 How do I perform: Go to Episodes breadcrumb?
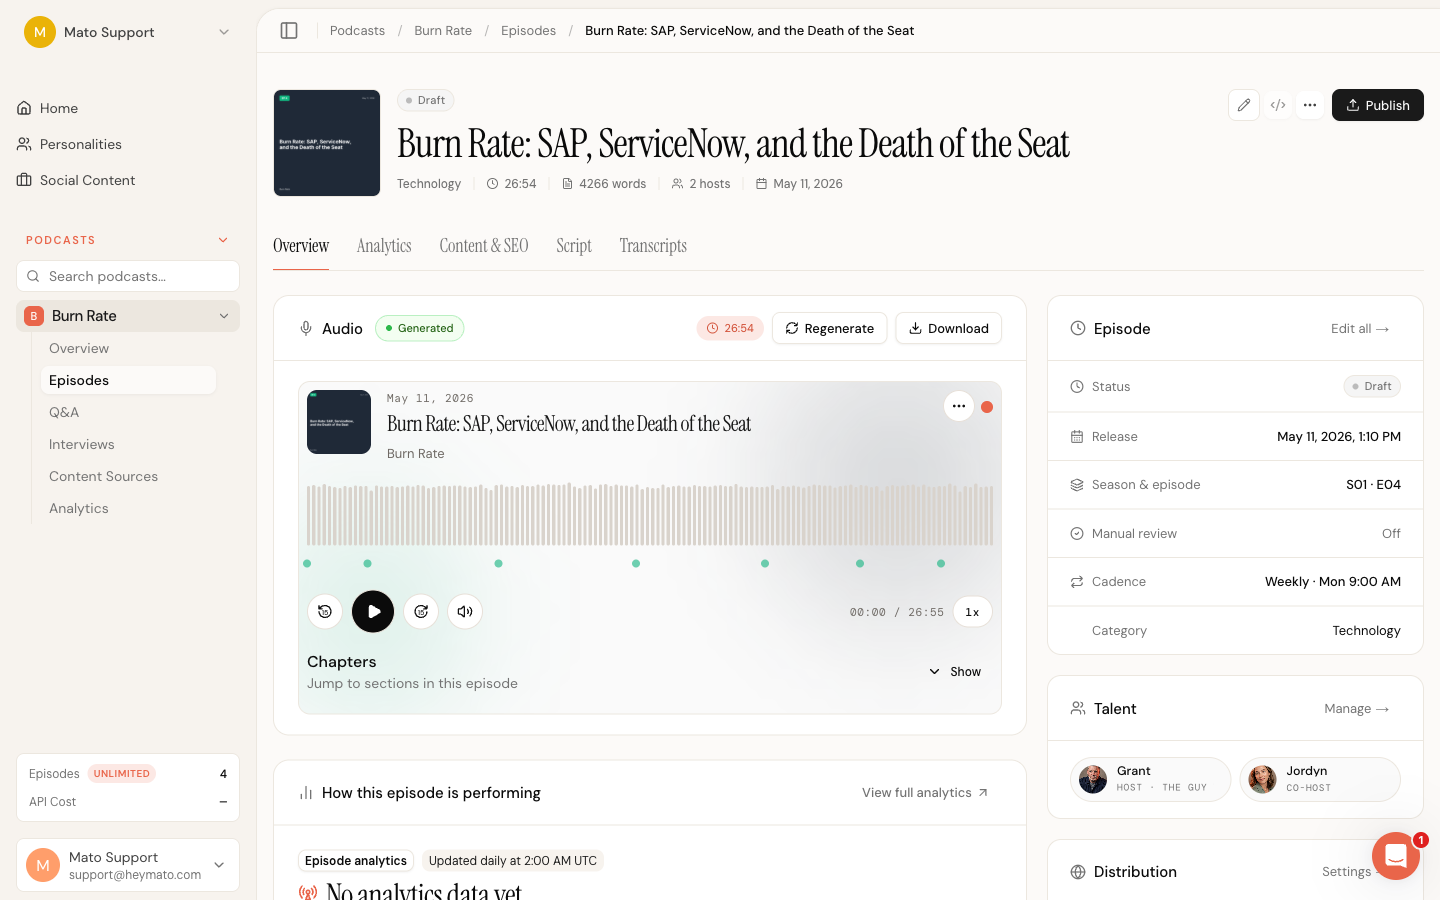528,31
